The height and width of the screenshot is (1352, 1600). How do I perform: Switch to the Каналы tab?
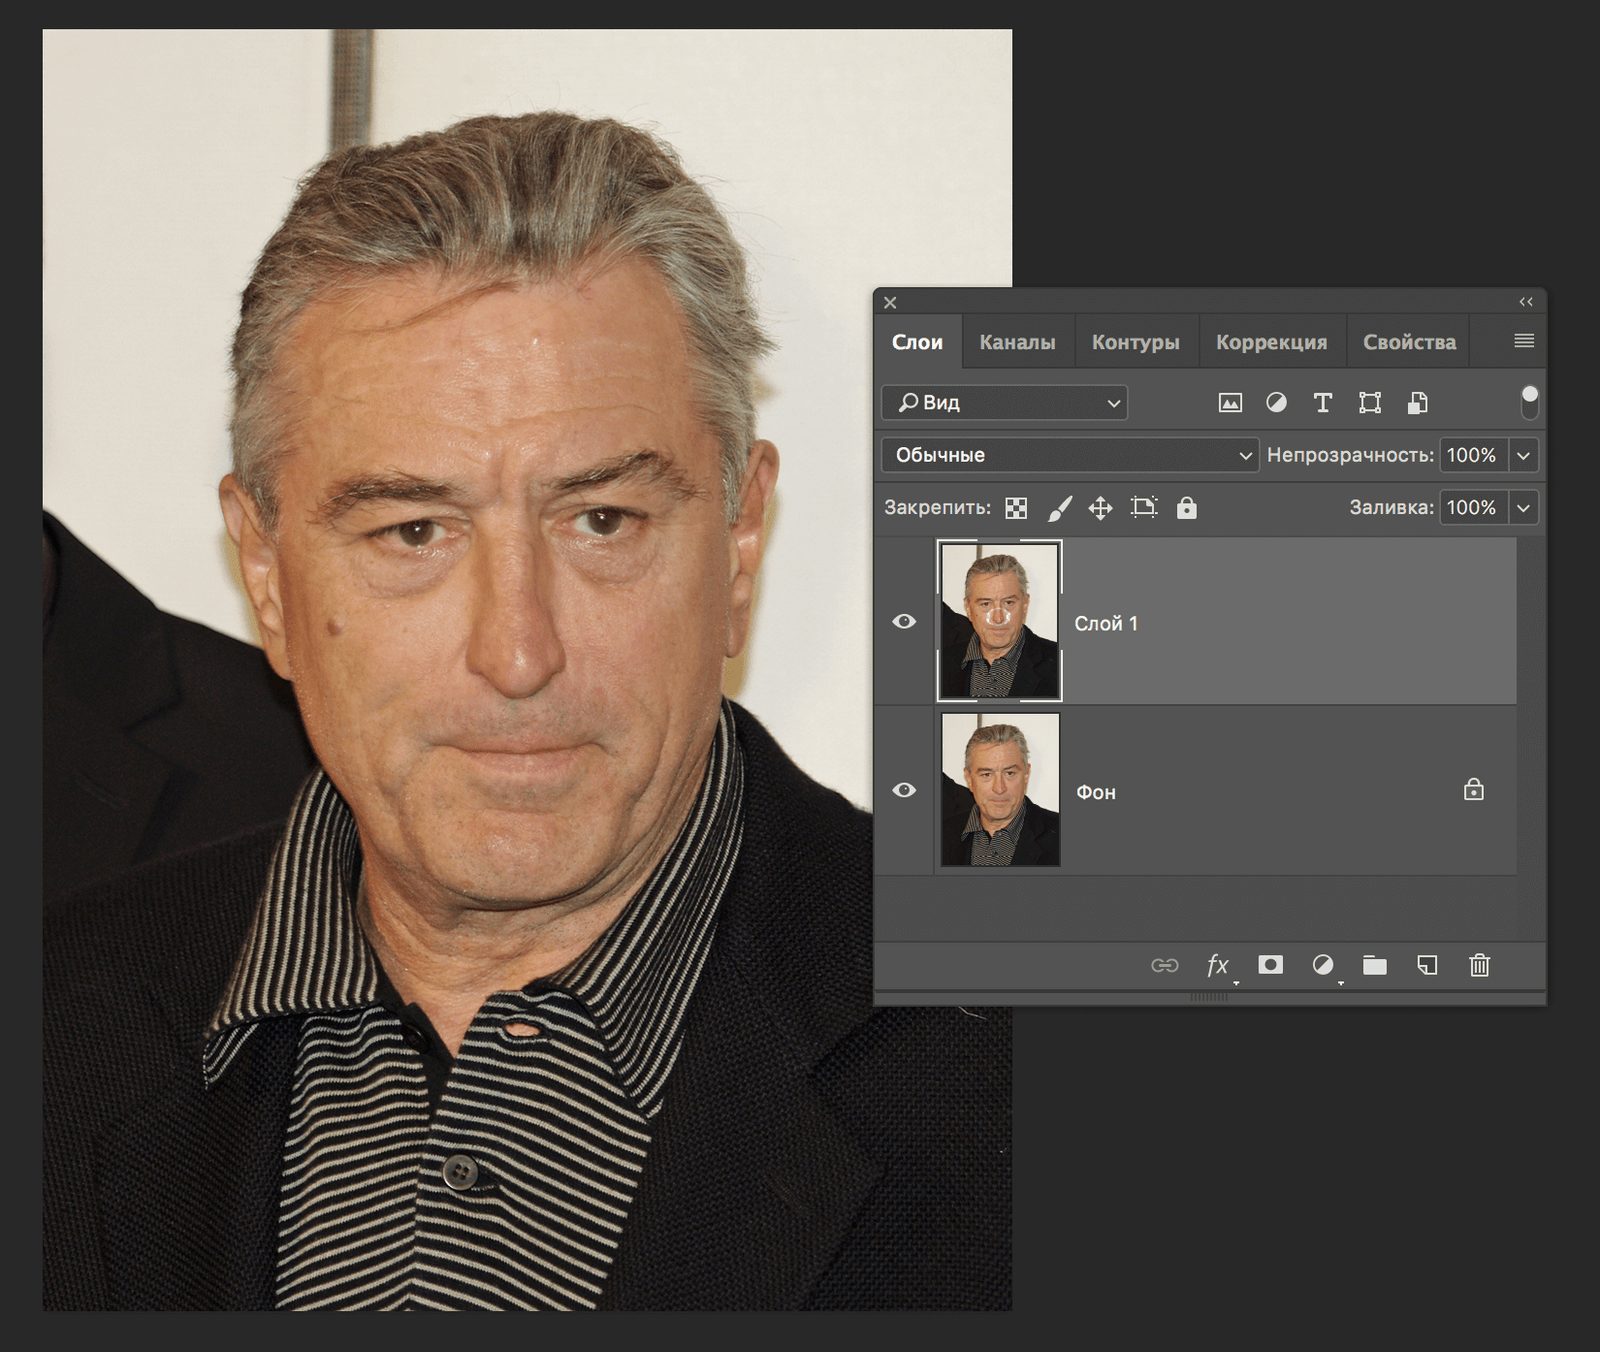point(1017,341)
